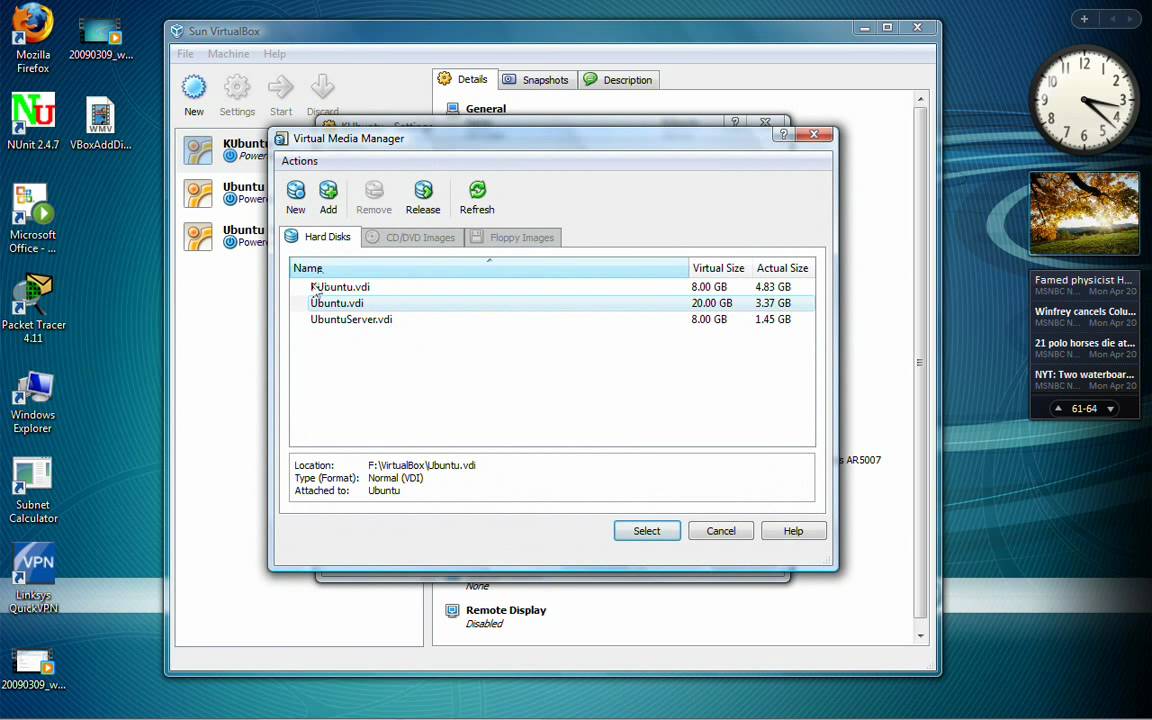Click the Select button
This screenshot has height=720, width=1152.
pyautogui.click(x=647, y=530)
